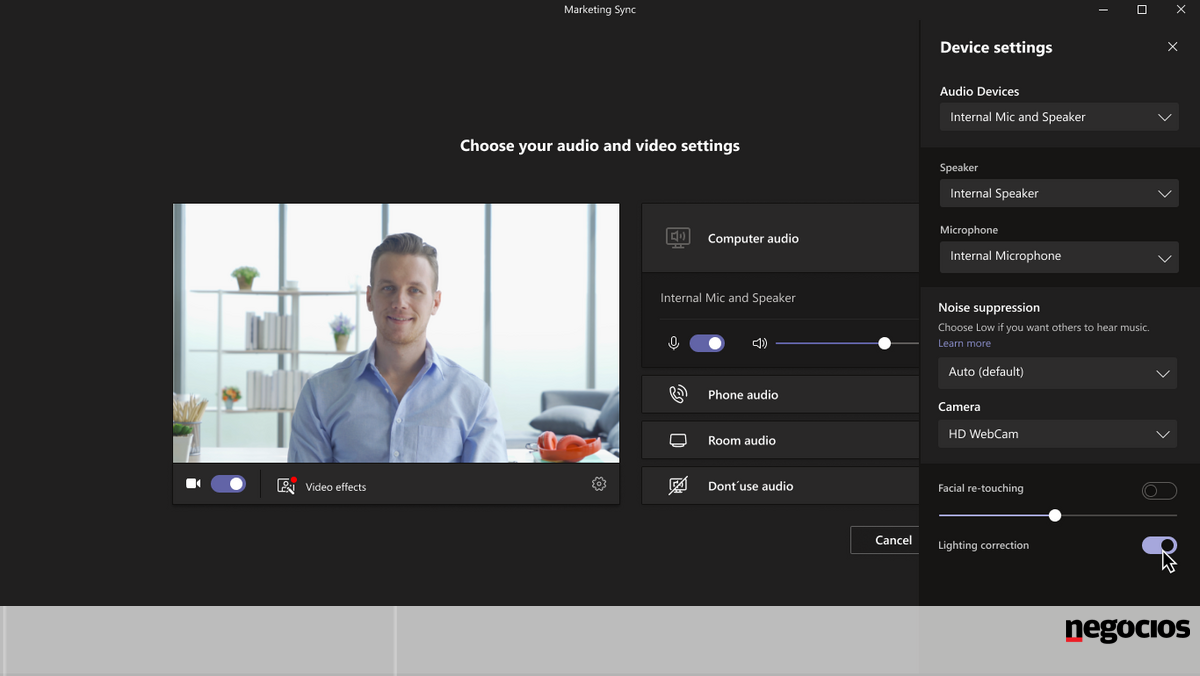The height and width of the screenshot is (676, 1200).
Task: Click the video preview thumbnail
Action: coord(396,333)
